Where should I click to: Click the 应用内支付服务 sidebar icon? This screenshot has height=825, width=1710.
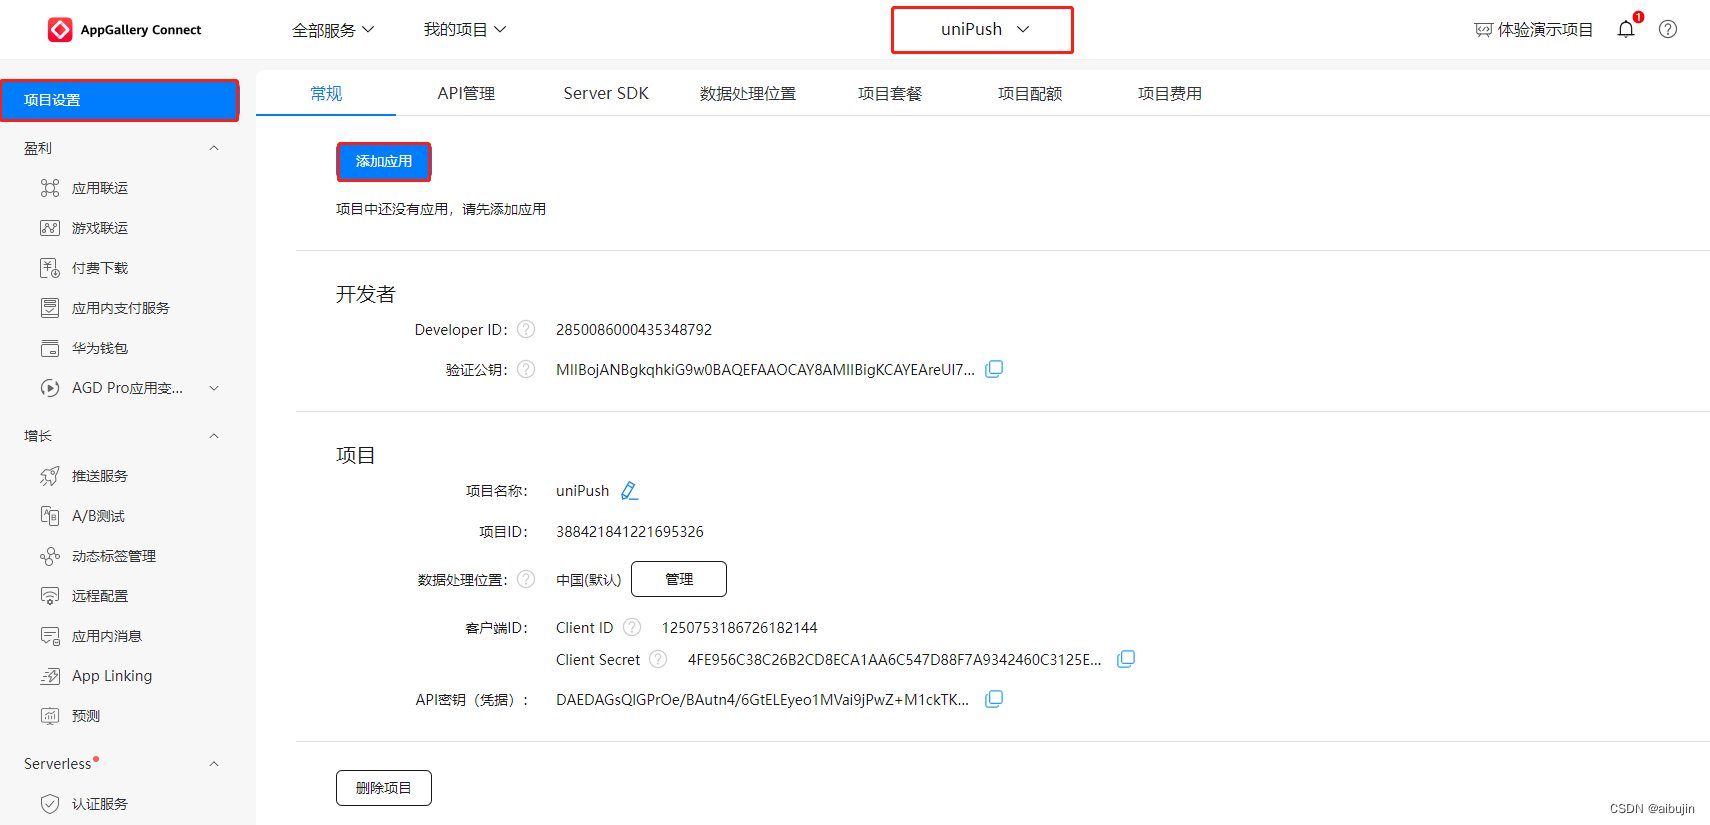tap(50, 308)
